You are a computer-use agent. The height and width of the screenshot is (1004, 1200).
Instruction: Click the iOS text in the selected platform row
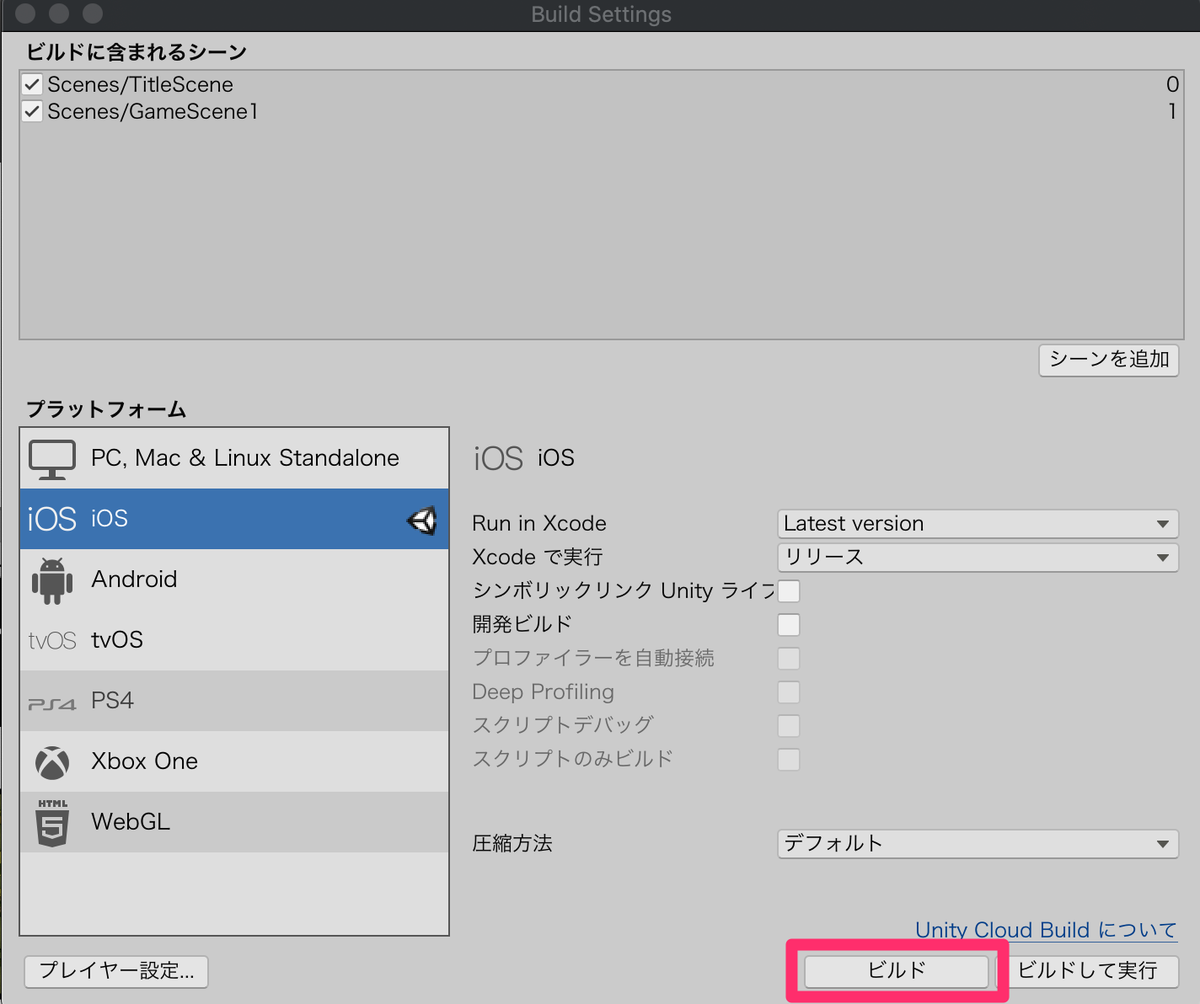[110, 519]
